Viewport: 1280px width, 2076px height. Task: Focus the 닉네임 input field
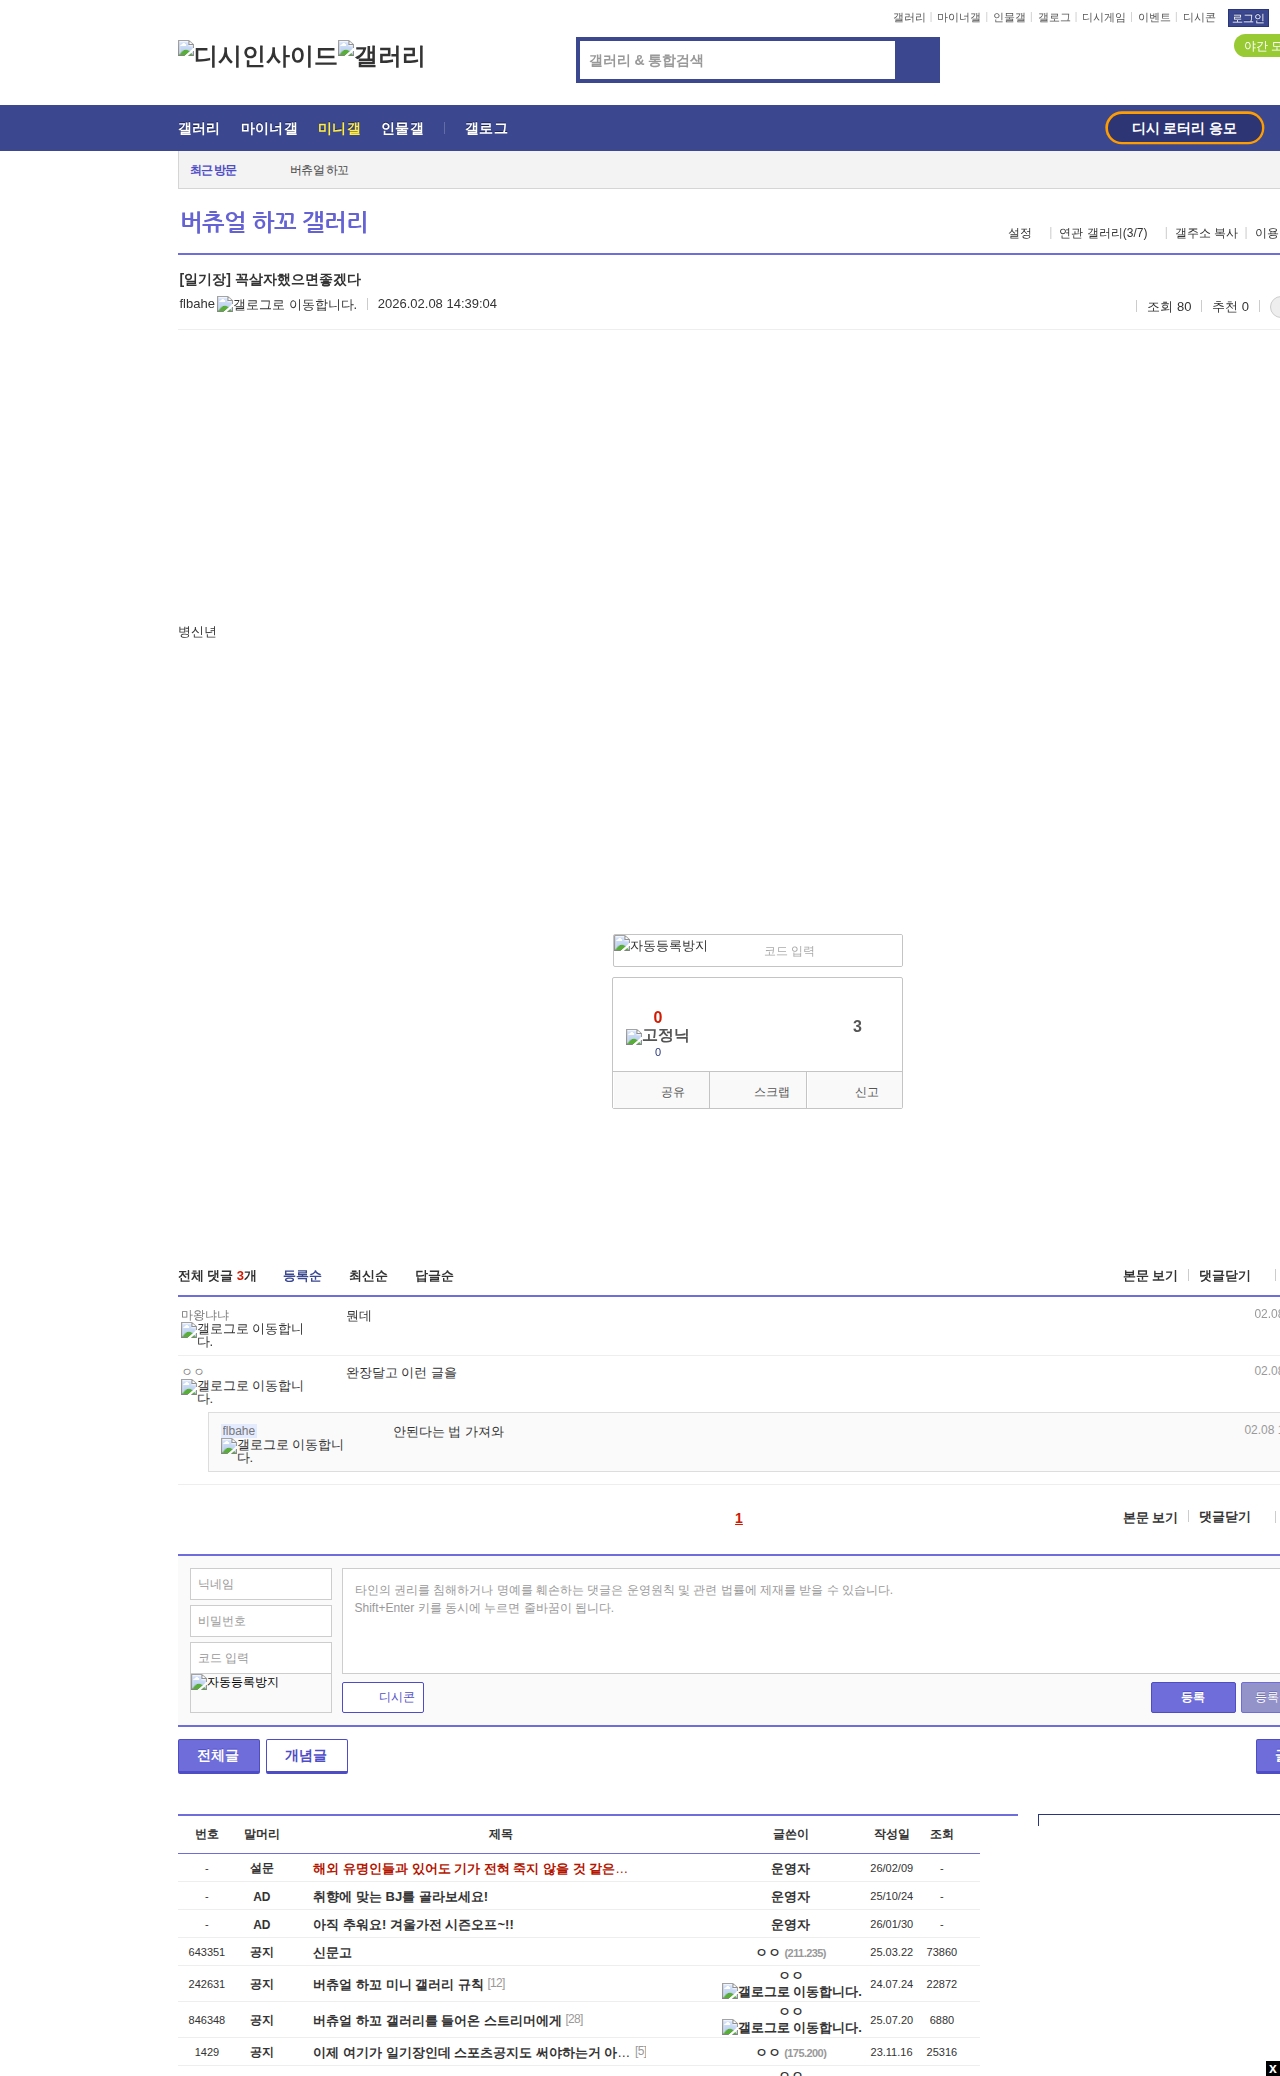261,1584
